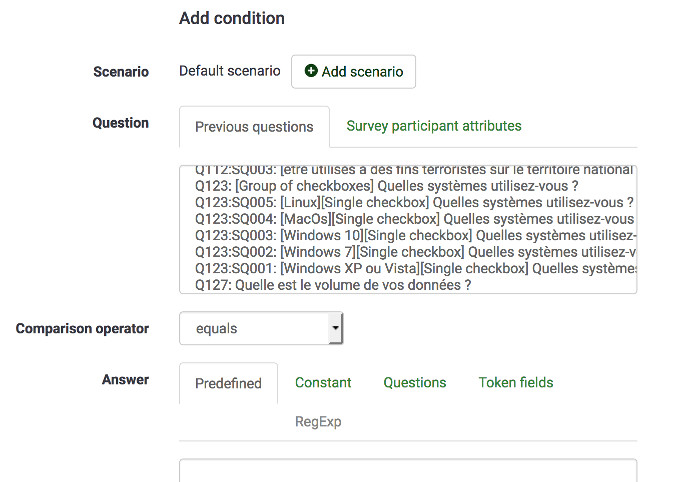This screenshot has width=674, height=482.
Task: Click the Default scenario text
Action: [229, 71]
